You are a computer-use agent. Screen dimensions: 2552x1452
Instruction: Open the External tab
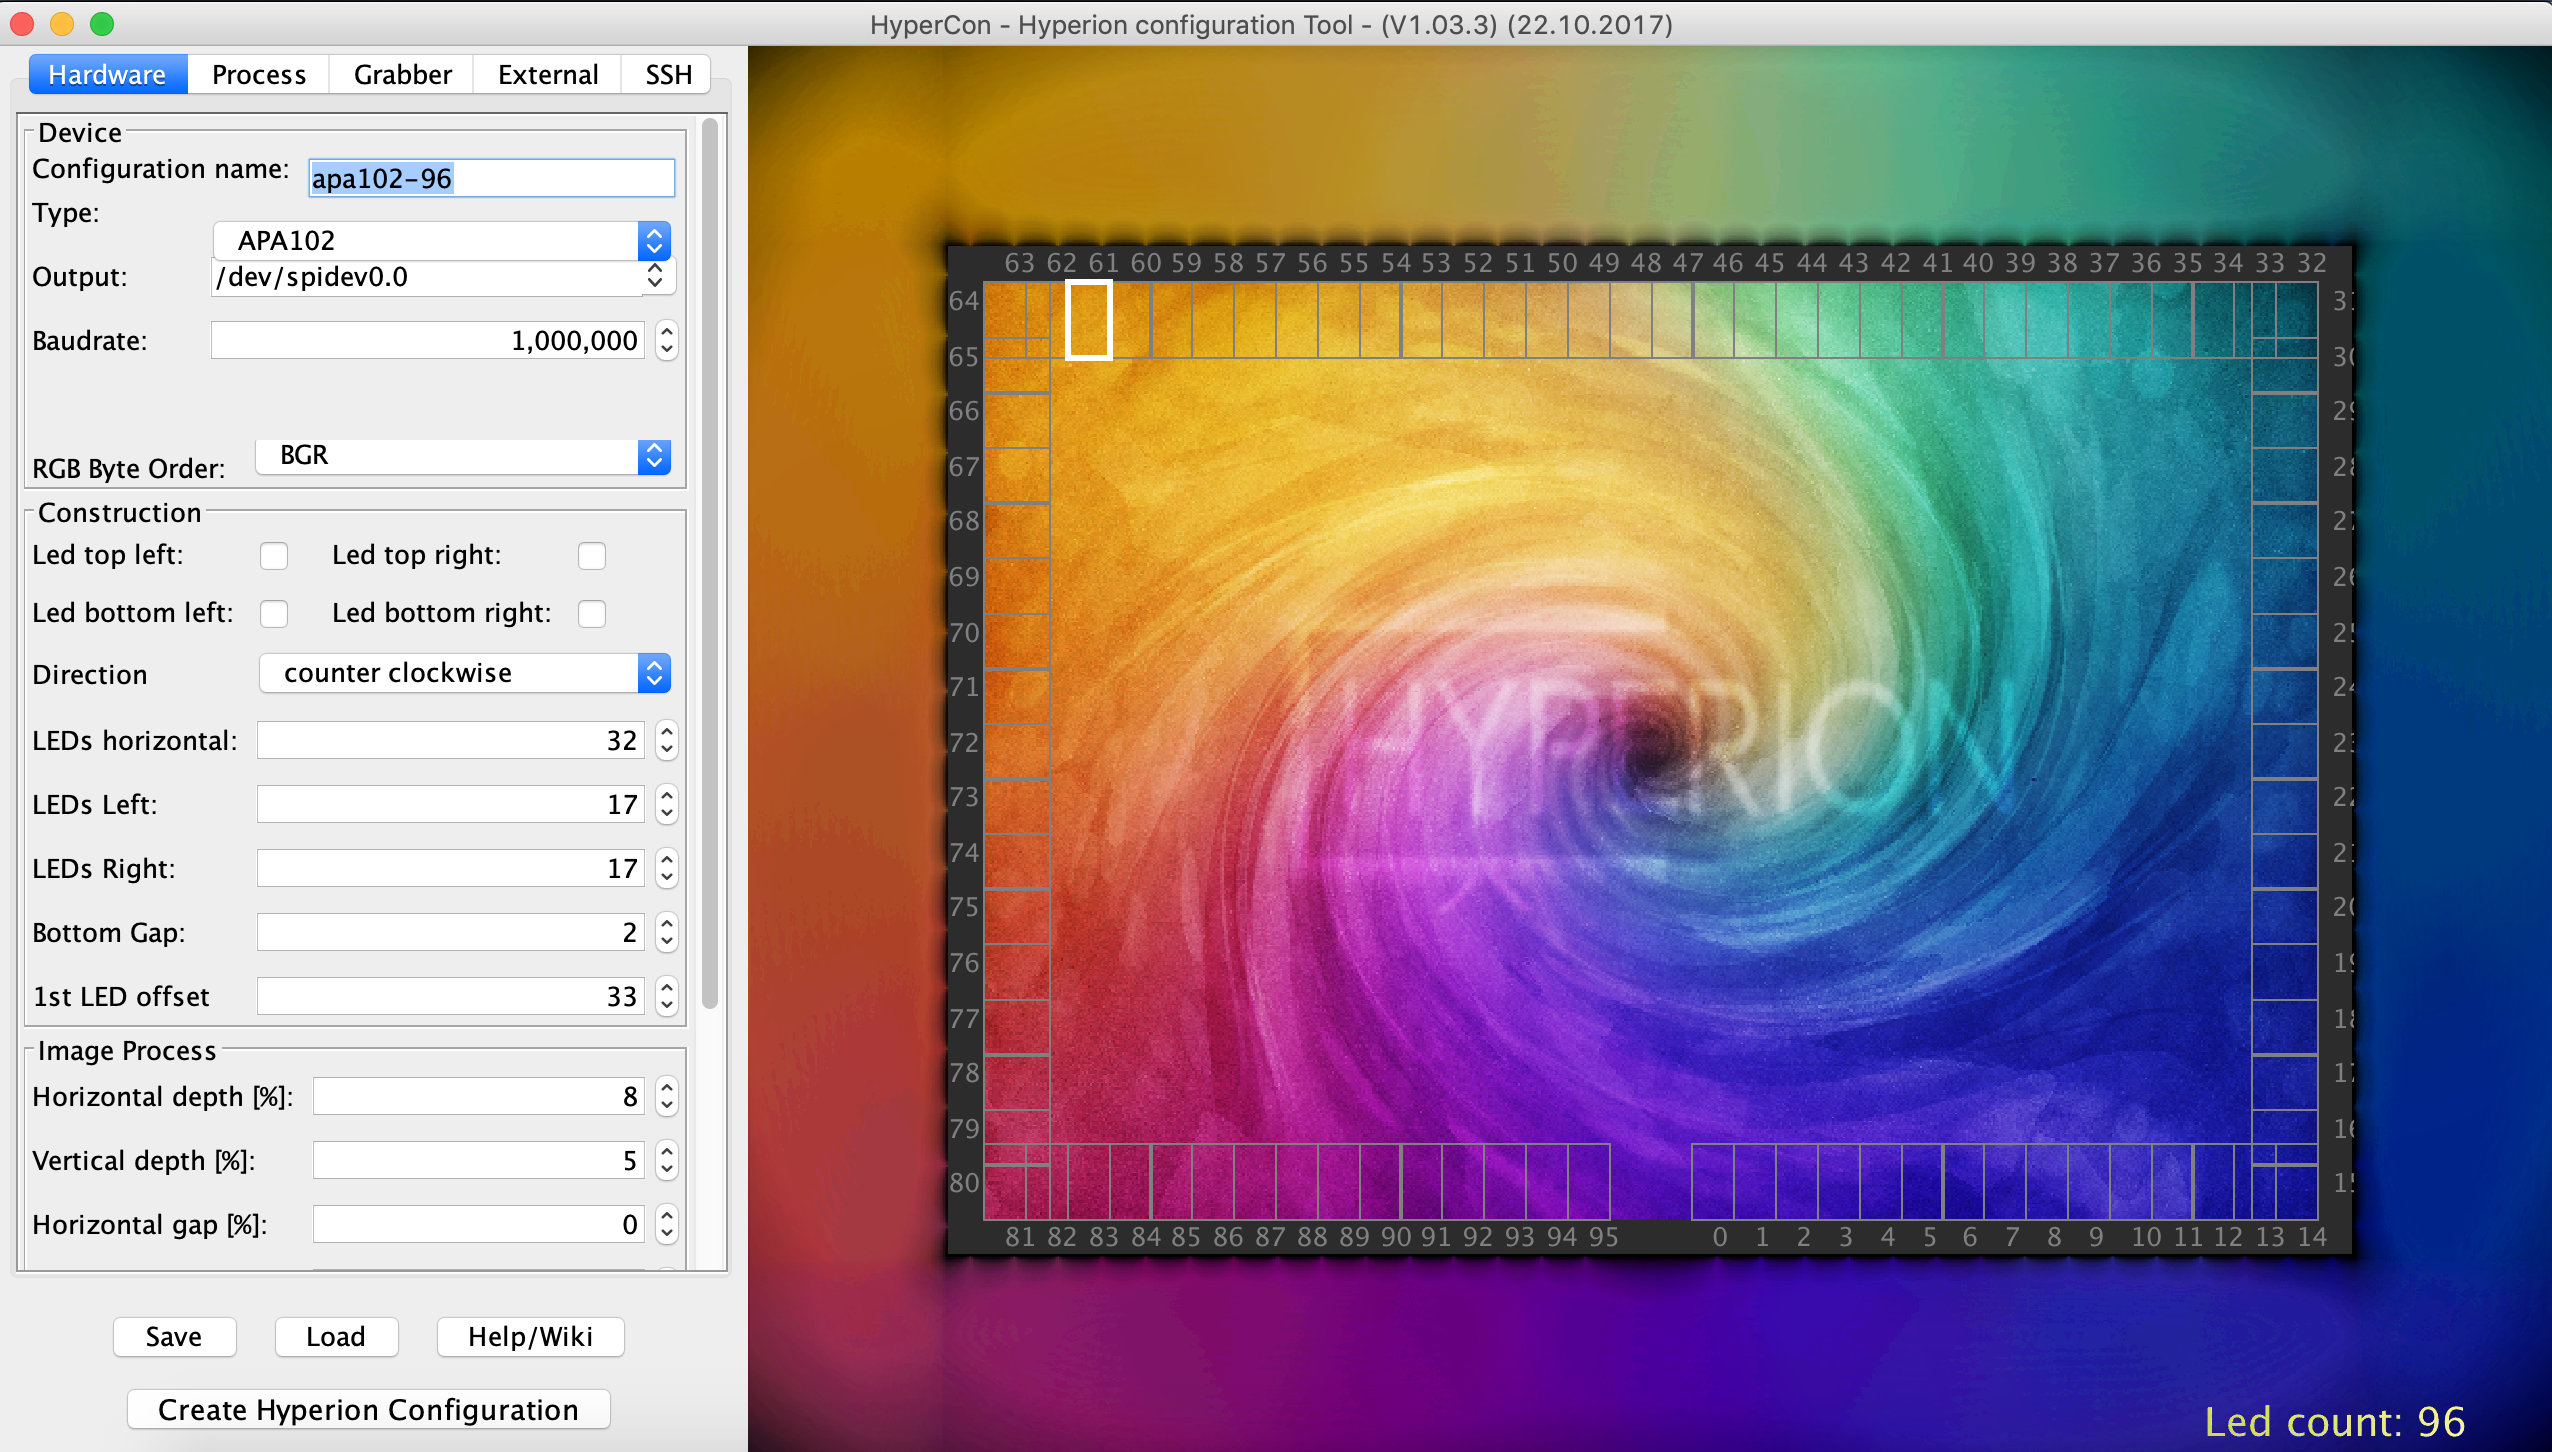click(548, 75)
